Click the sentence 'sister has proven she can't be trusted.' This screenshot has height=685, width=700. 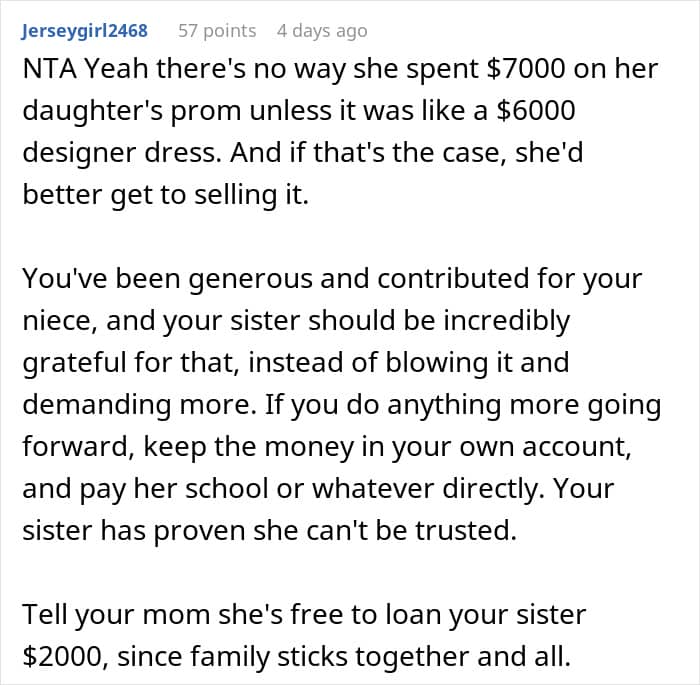[x=270, y=531]
